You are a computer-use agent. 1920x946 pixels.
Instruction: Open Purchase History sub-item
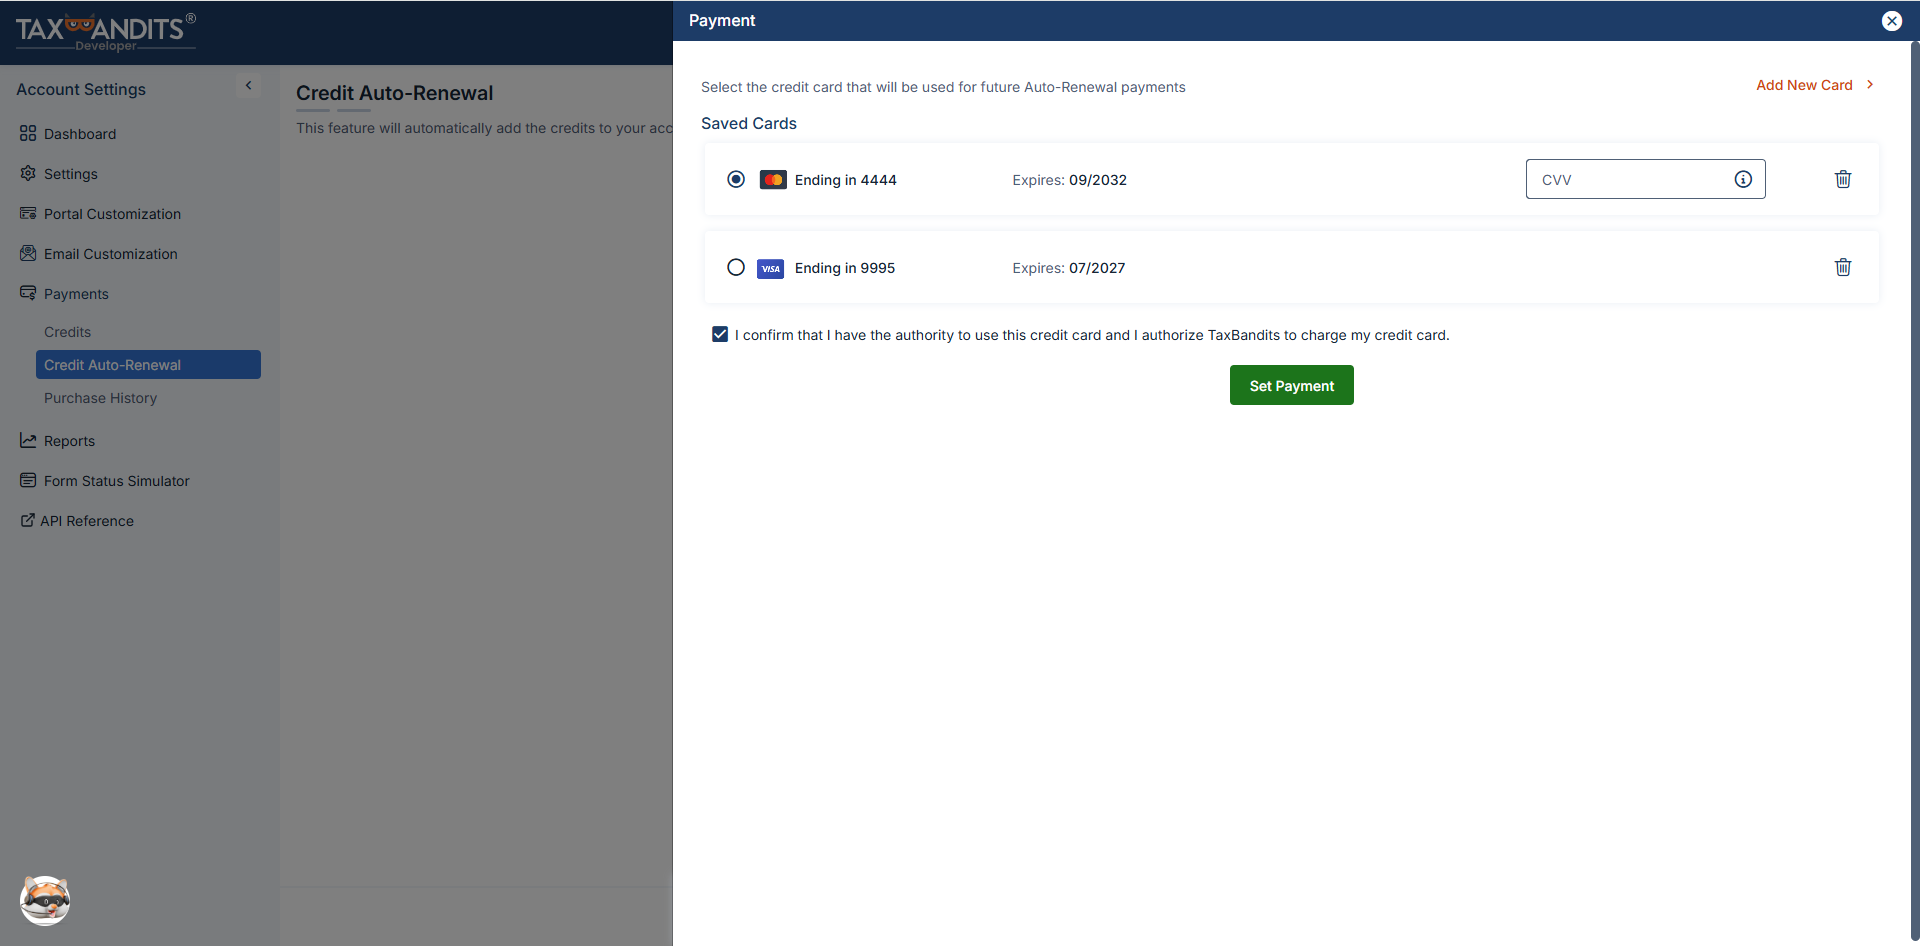click(x=100, y=398)
